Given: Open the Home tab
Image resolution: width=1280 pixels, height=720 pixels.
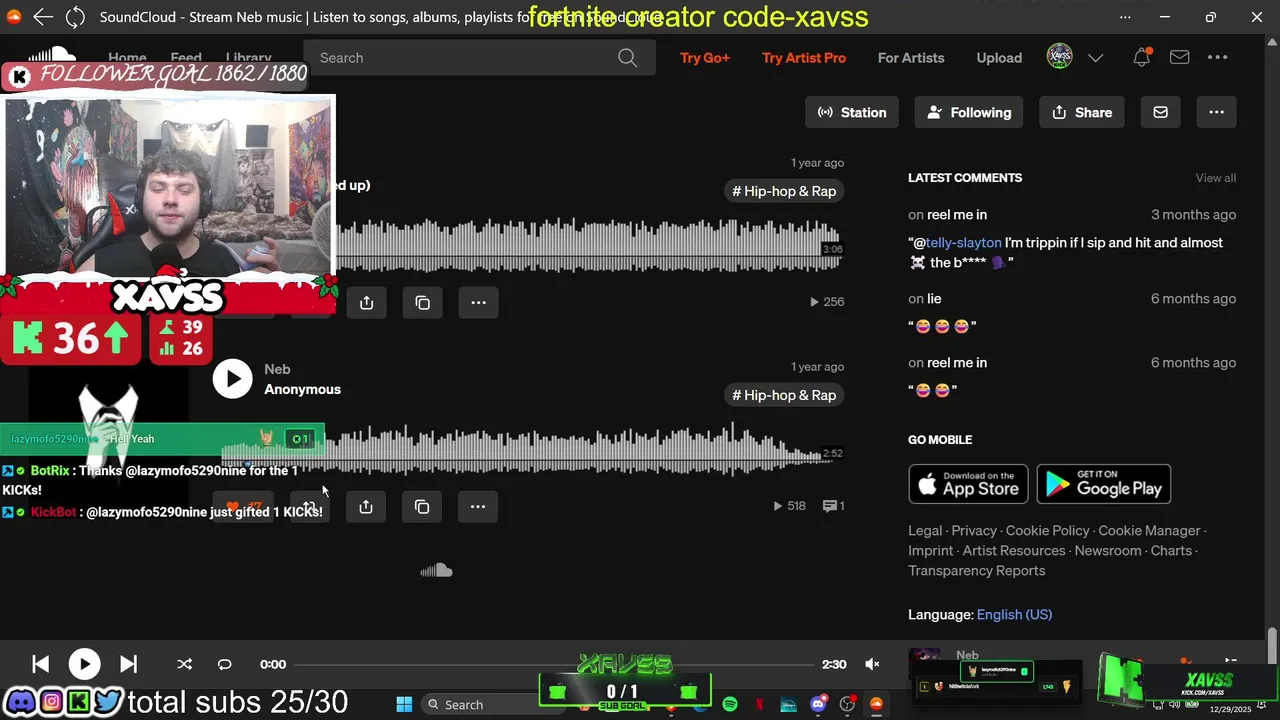Looking at the screenshot, I should 127,57.
